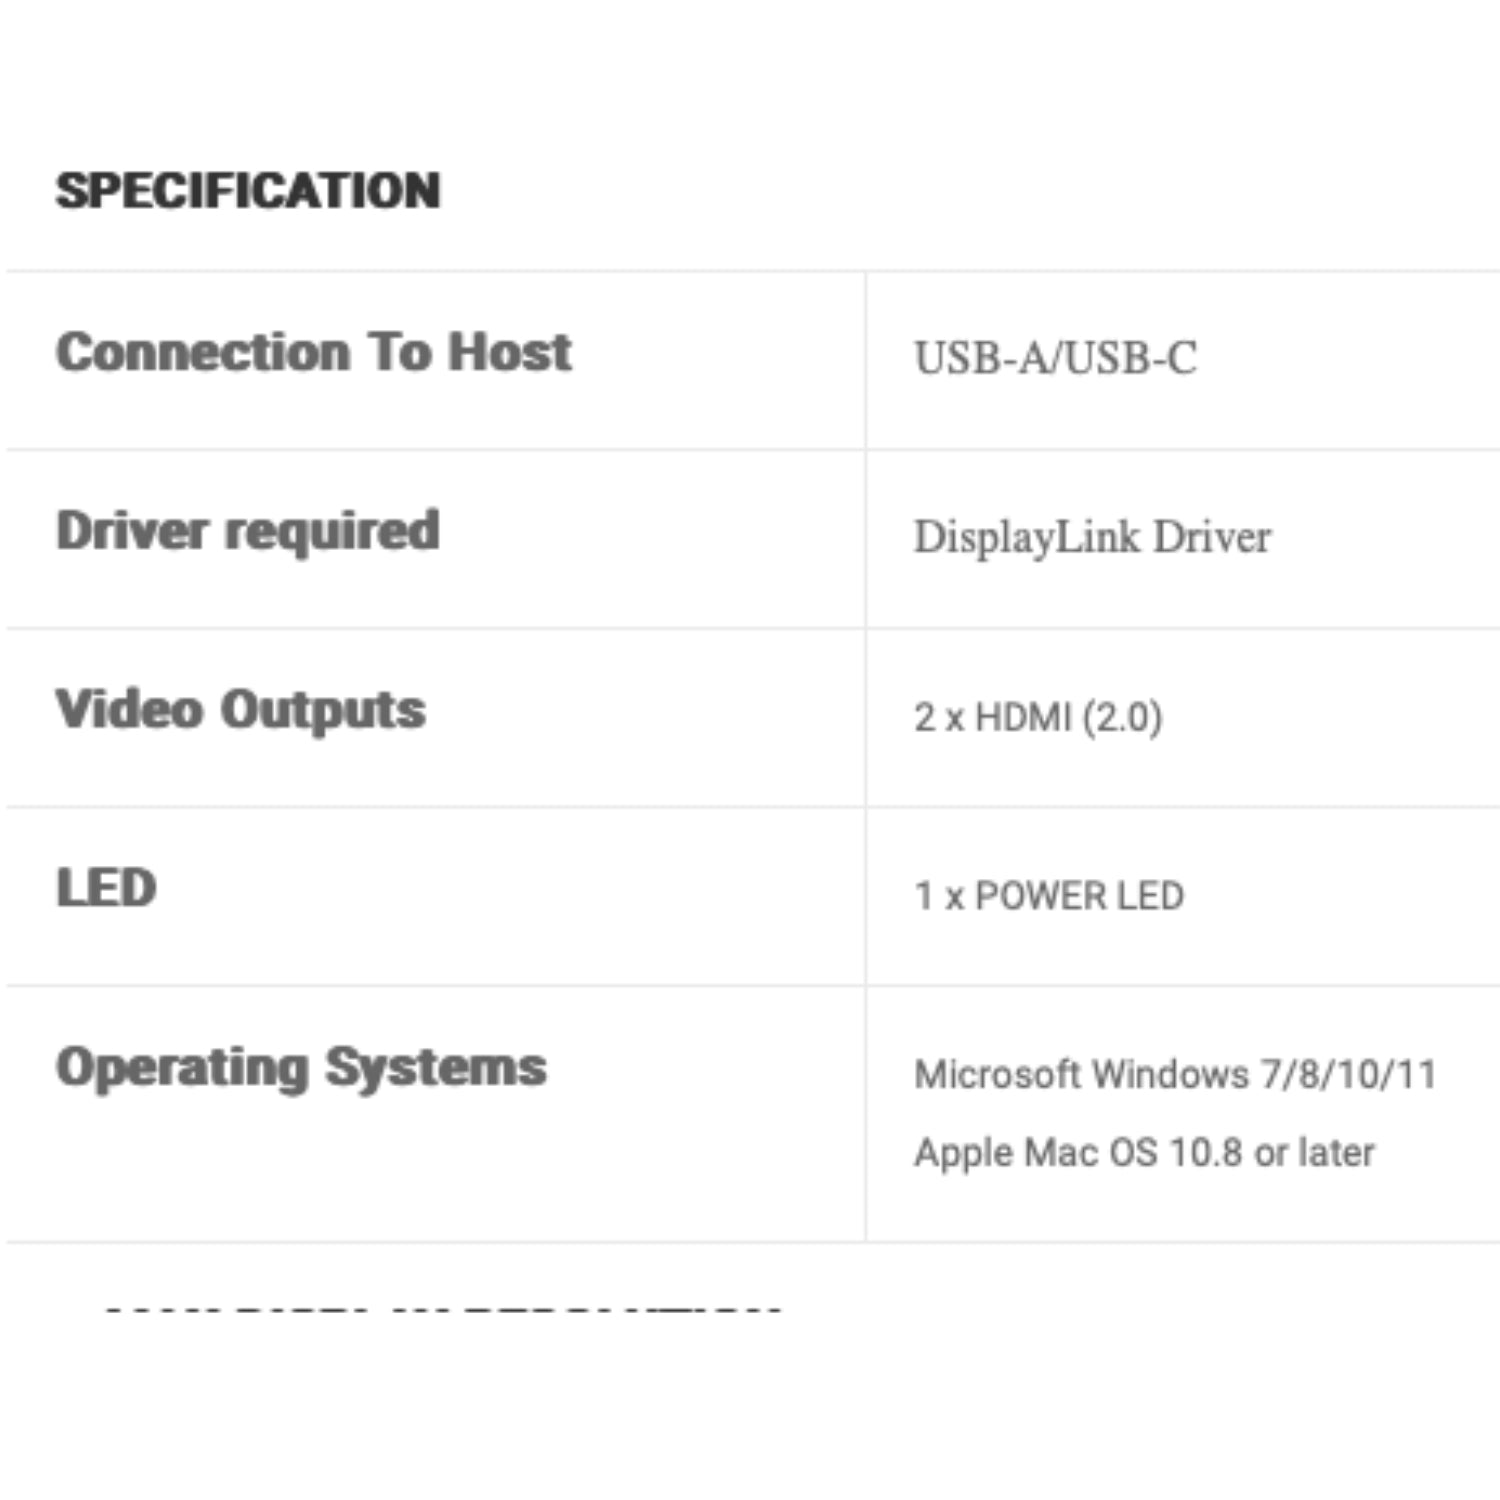Click the word "required" in the driver label
Screen dimensions: 1500x1500
pos(332,531)
